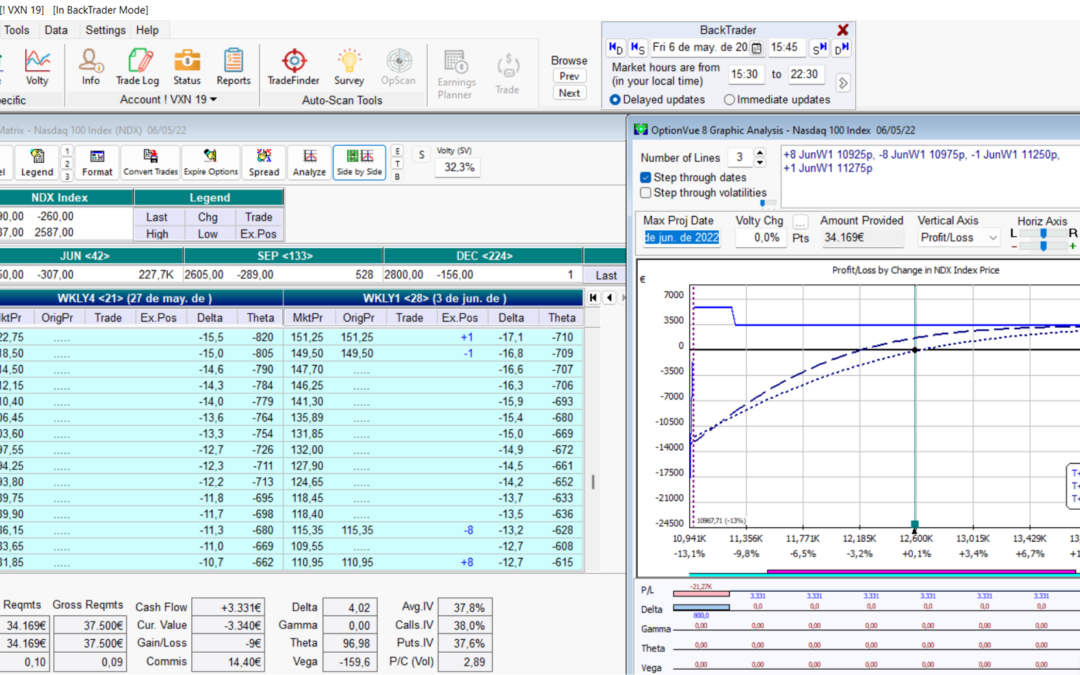Open the Volty toolbar icon
Viewport: 1080px width, 675px height.
[37, 67]
